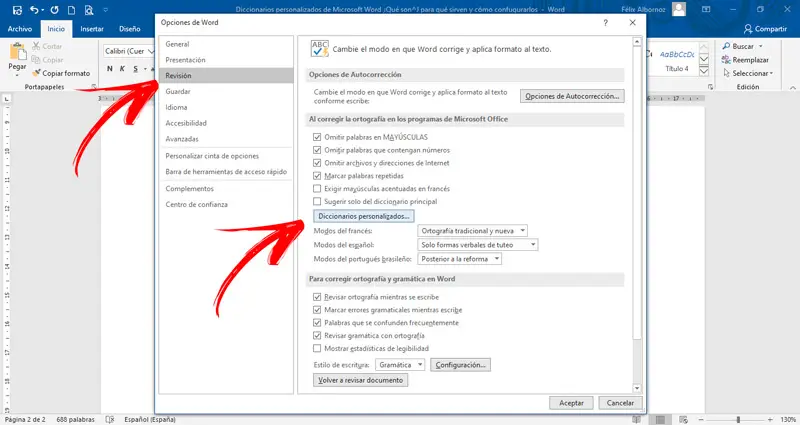Click the Save icon in quick access toolbar
Image resolution: width=800 pixels, height=425 pixels.
17,10
